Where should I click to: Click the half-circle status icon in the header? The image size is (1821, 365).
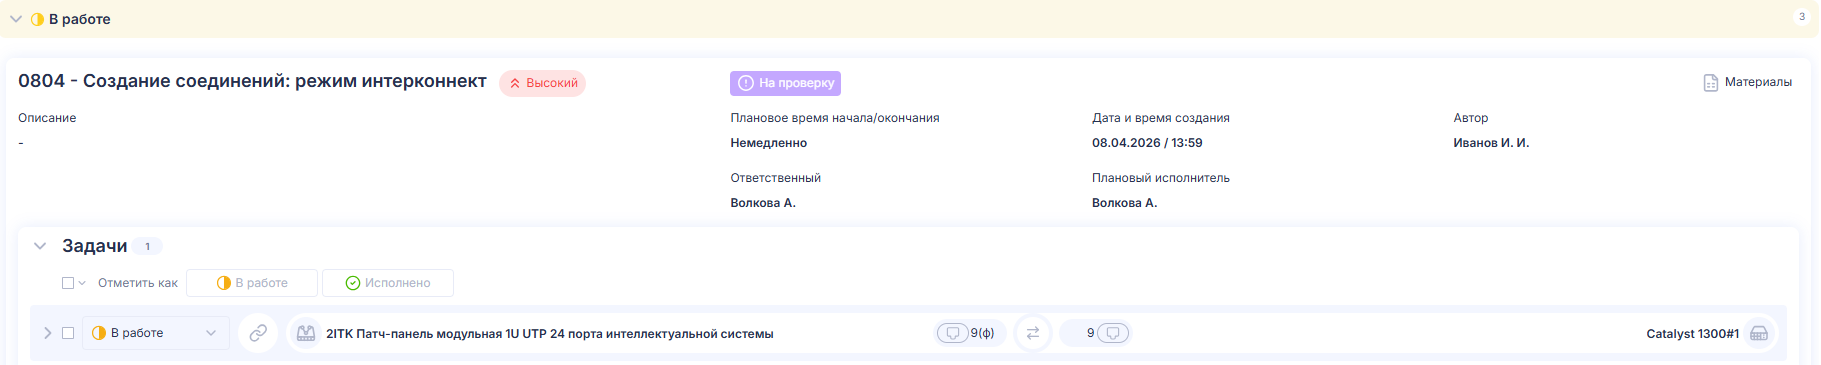38,19
